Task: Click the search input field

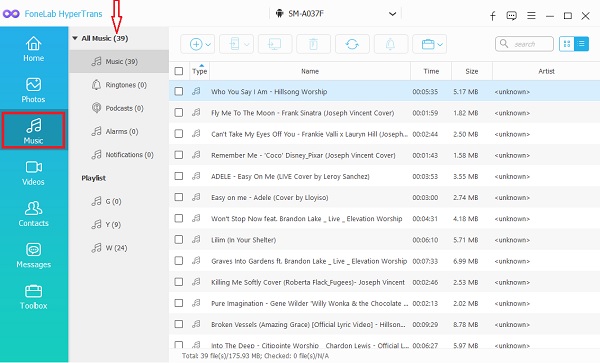Action: point(524,44)
